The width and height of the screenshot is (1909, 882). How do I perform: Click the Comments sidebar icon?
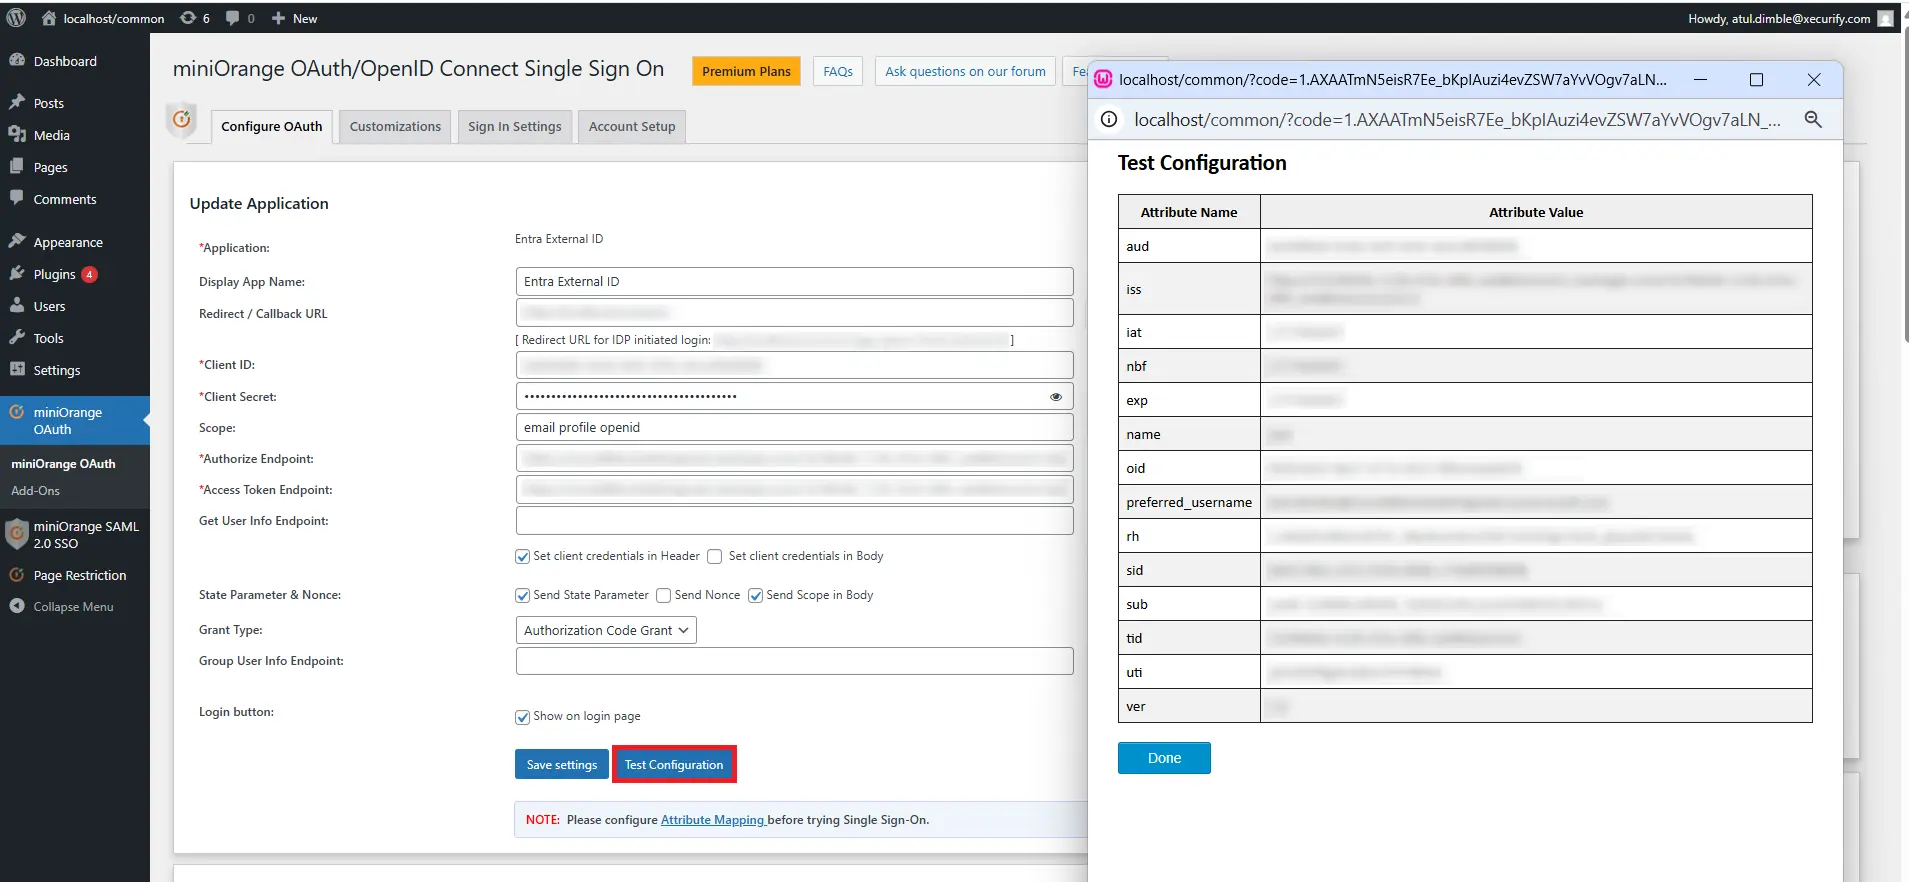[17, 198]
